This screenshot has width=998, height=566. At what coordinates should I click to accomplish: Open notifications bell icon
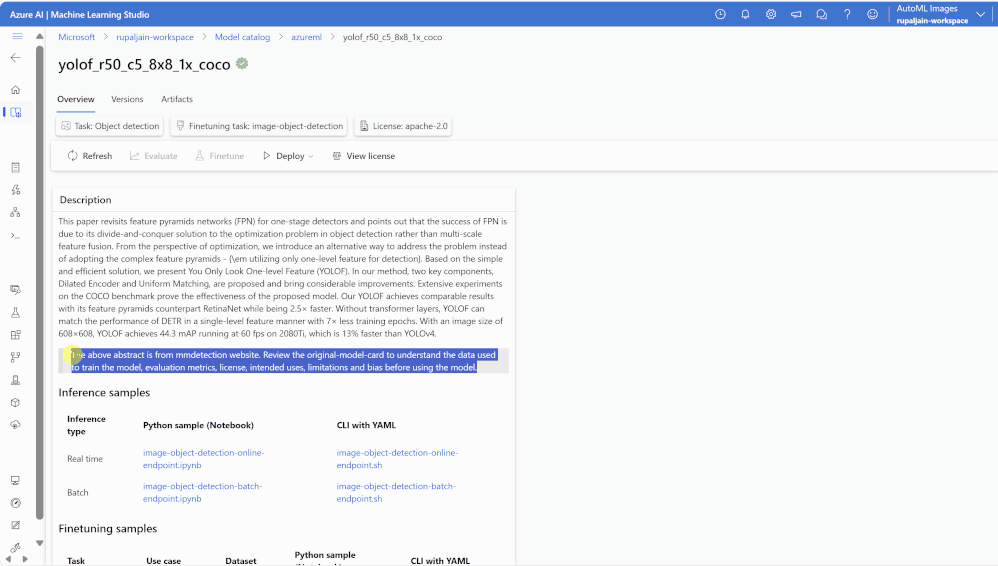coord(745,14)
